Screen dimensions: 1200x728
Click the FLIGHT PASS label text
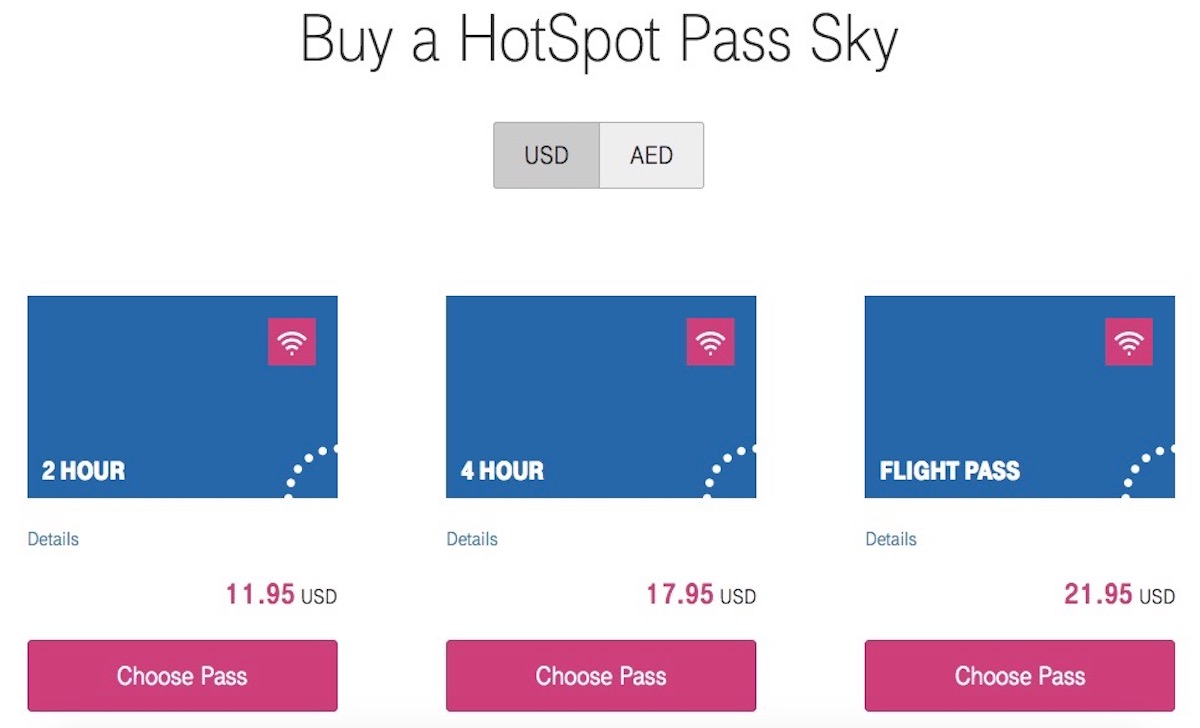point(950,471)
